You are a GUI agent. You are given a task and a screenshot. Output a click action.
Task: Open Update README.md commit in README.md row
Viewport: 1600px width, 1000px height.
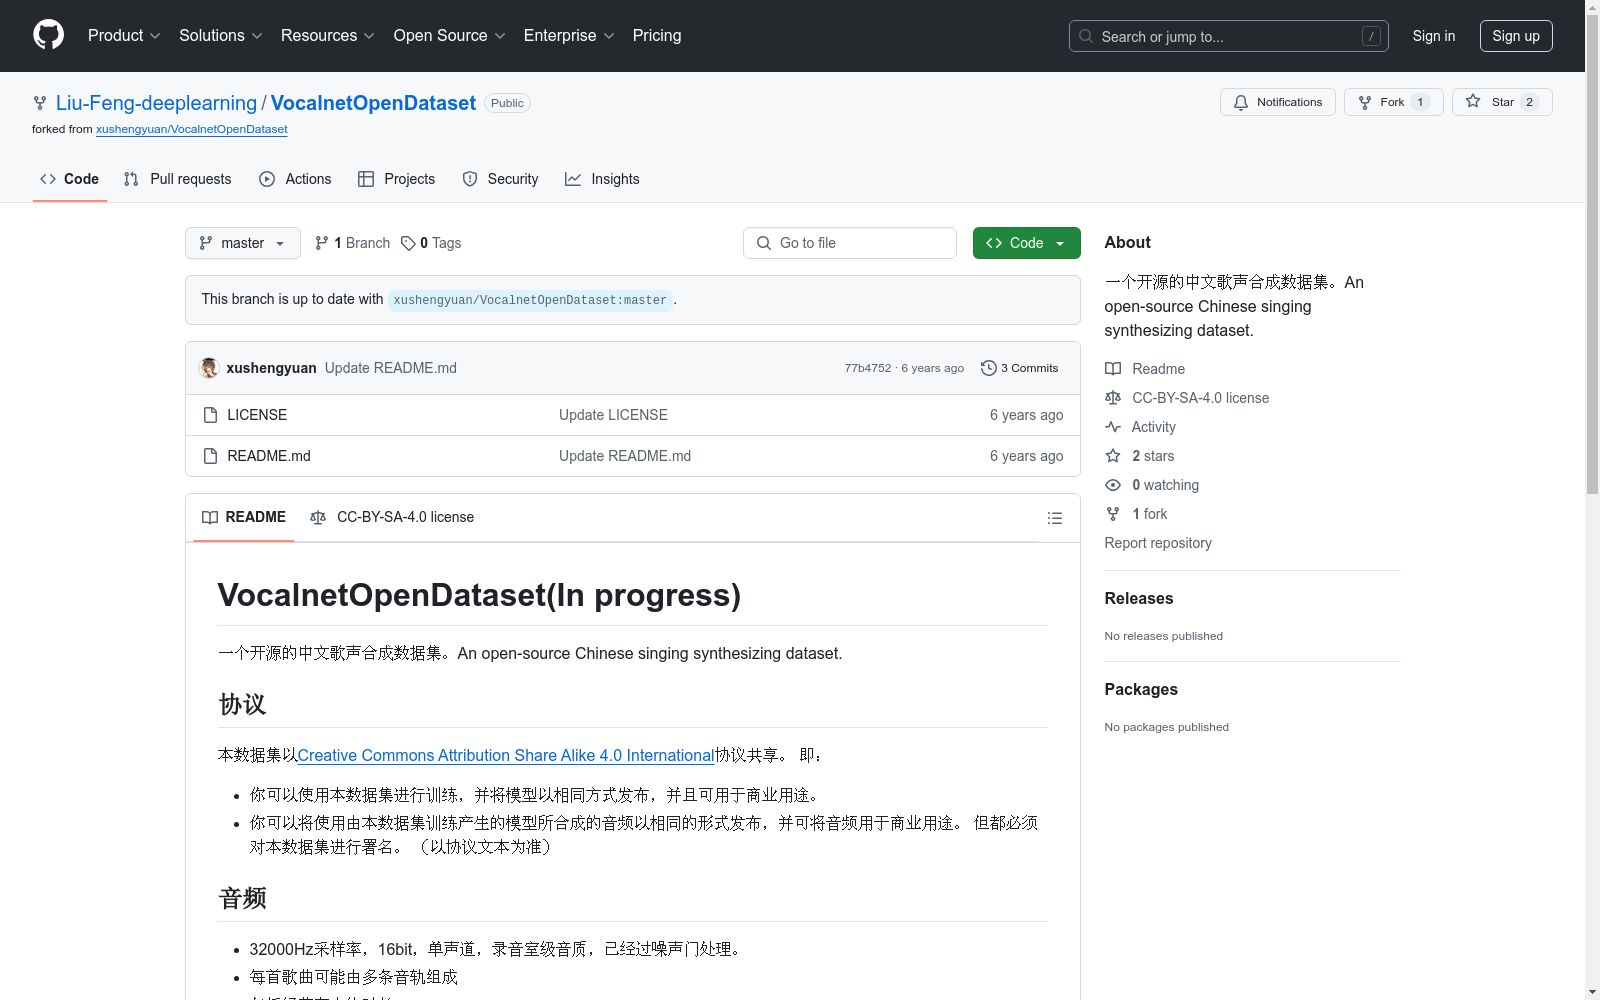[625, 456]
